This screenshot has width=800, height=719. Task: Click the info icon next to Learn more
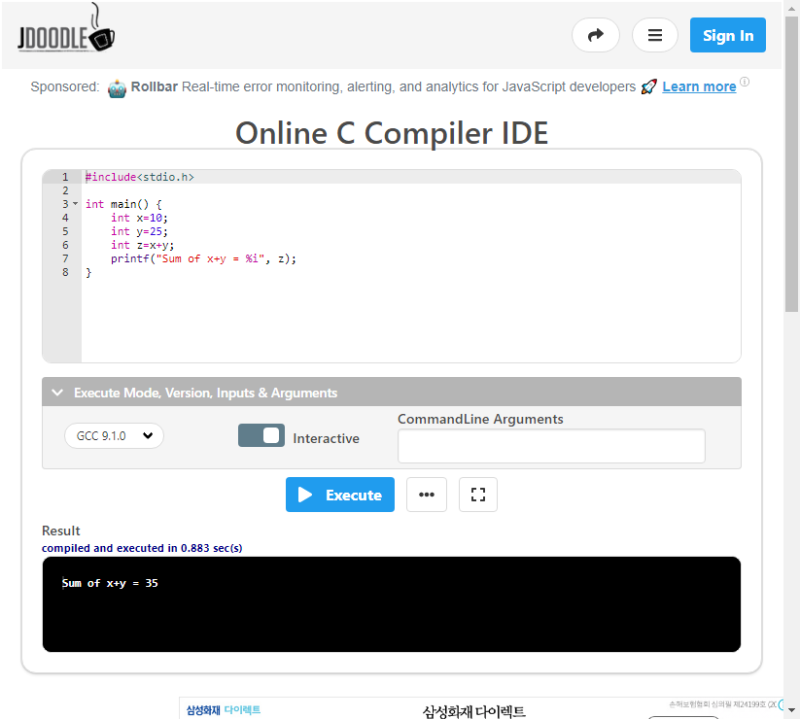744,82
